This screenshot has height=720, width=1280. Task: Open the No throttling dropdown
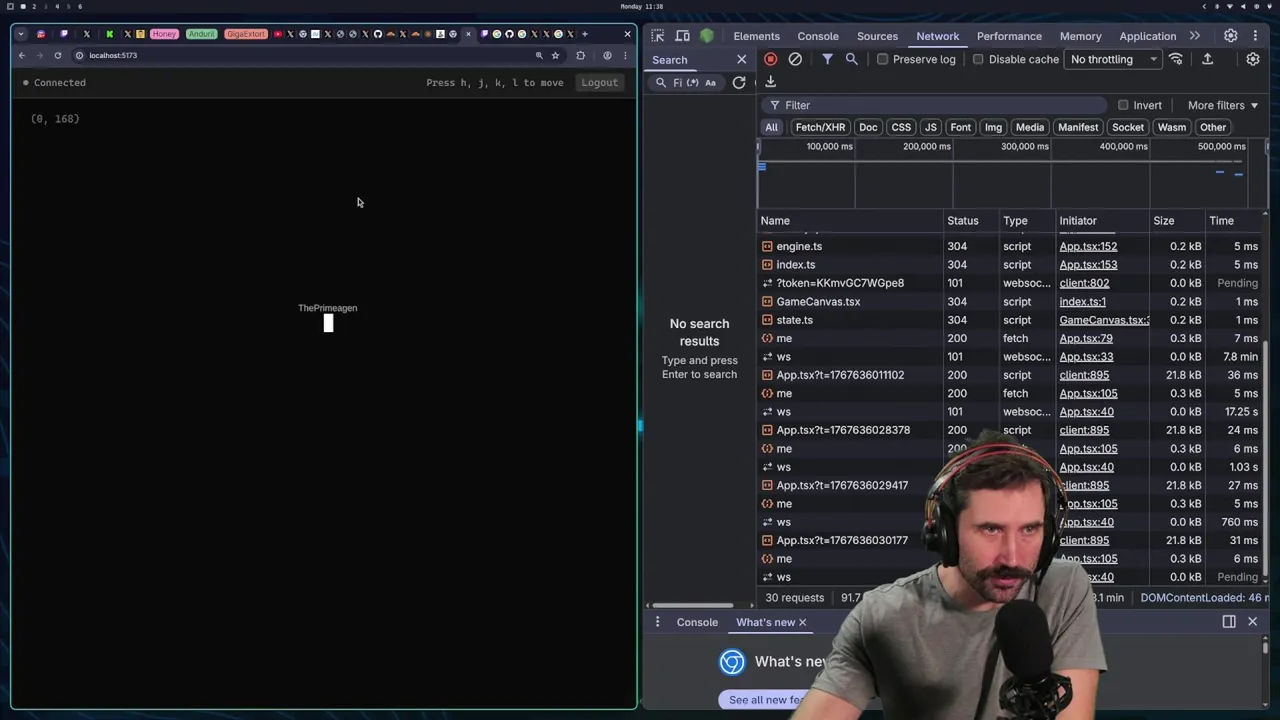click(1113, 59)
